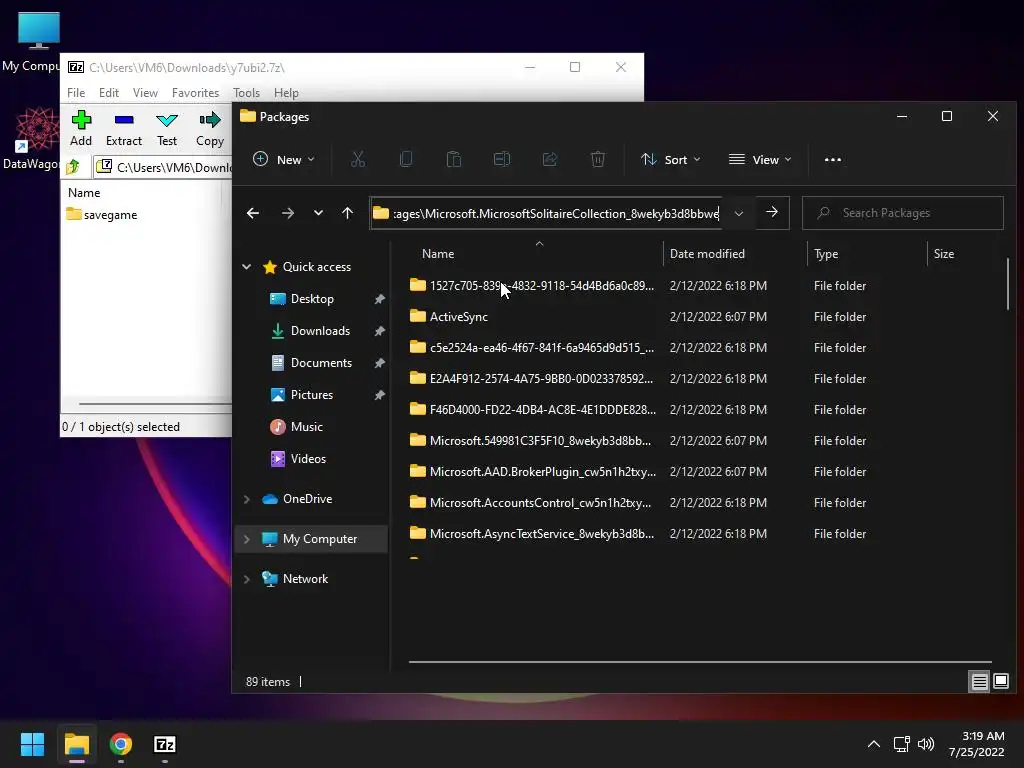The height and width of the screenshot is (768, 1024).
Task: Switch to details view icon
Action: click(980, 682)
